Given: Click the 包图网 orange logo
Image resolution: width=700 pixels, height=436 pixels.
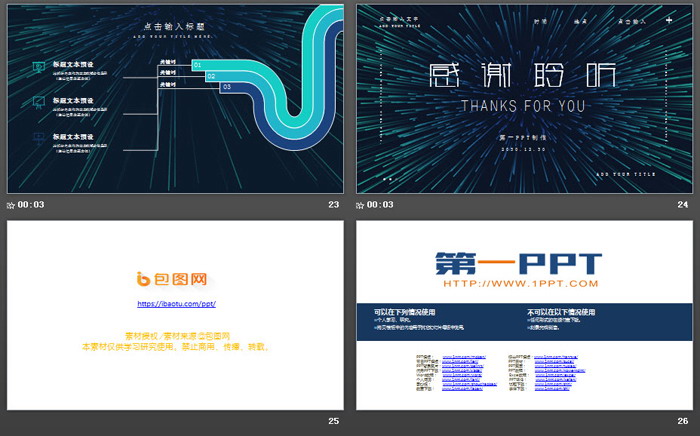Looking at the screenshot, I should point(172,279).
